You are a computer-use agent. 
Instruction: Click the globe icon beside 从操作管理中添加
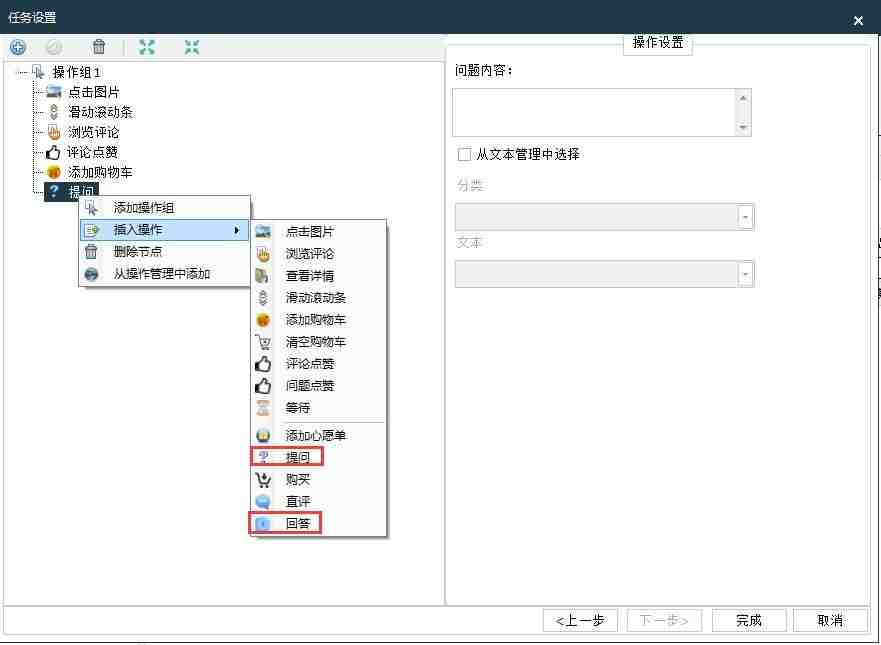coord(92,274)
